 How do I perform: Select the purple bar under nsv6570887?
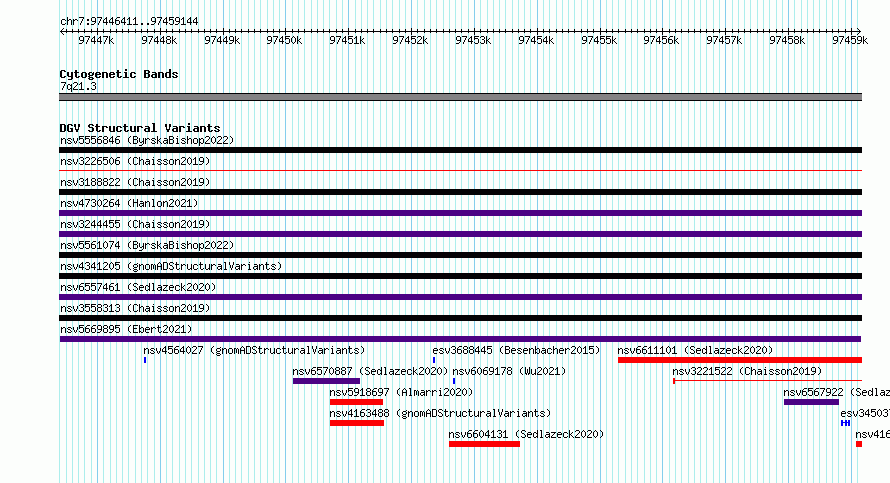pos(326,381)
